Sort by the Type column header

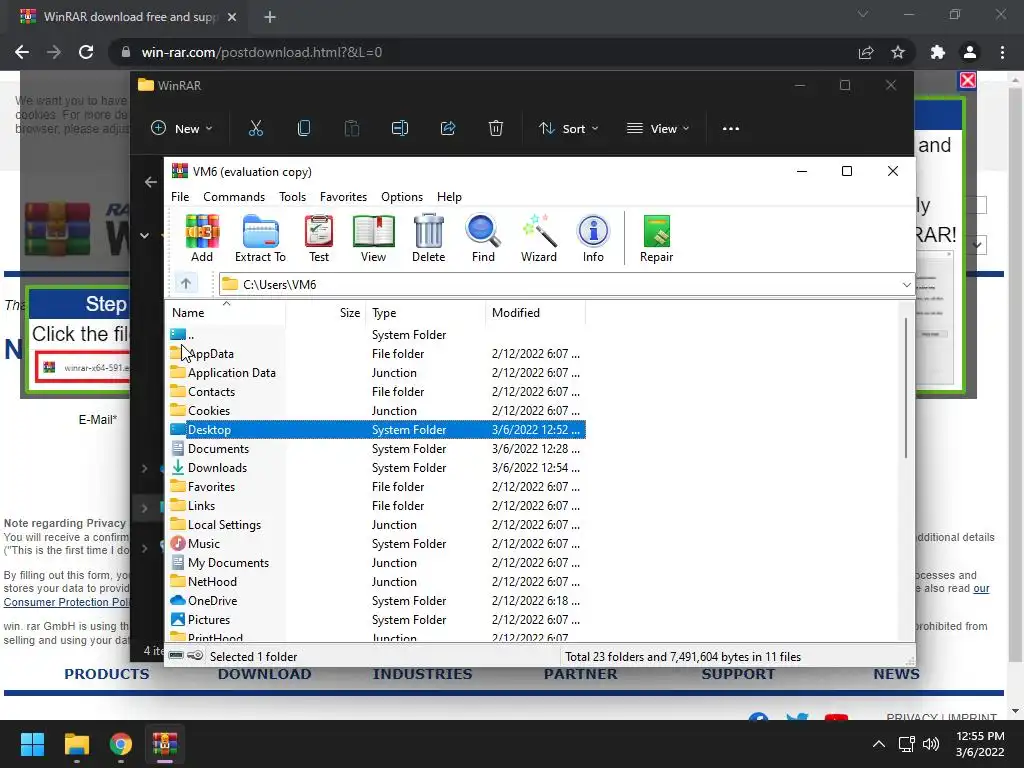(425, 313)
